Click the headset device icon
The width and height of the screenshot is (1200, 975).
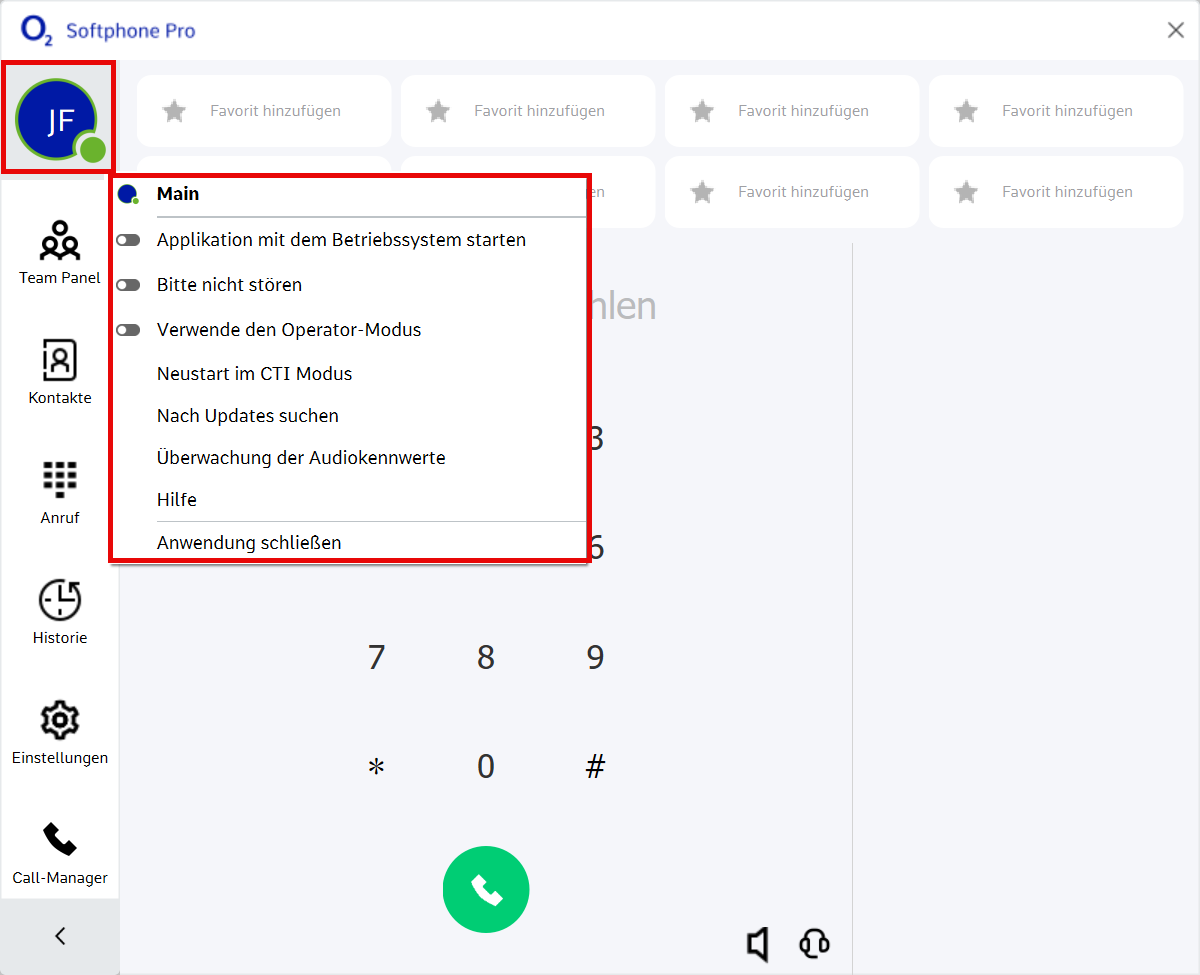[x=814, y=943]
